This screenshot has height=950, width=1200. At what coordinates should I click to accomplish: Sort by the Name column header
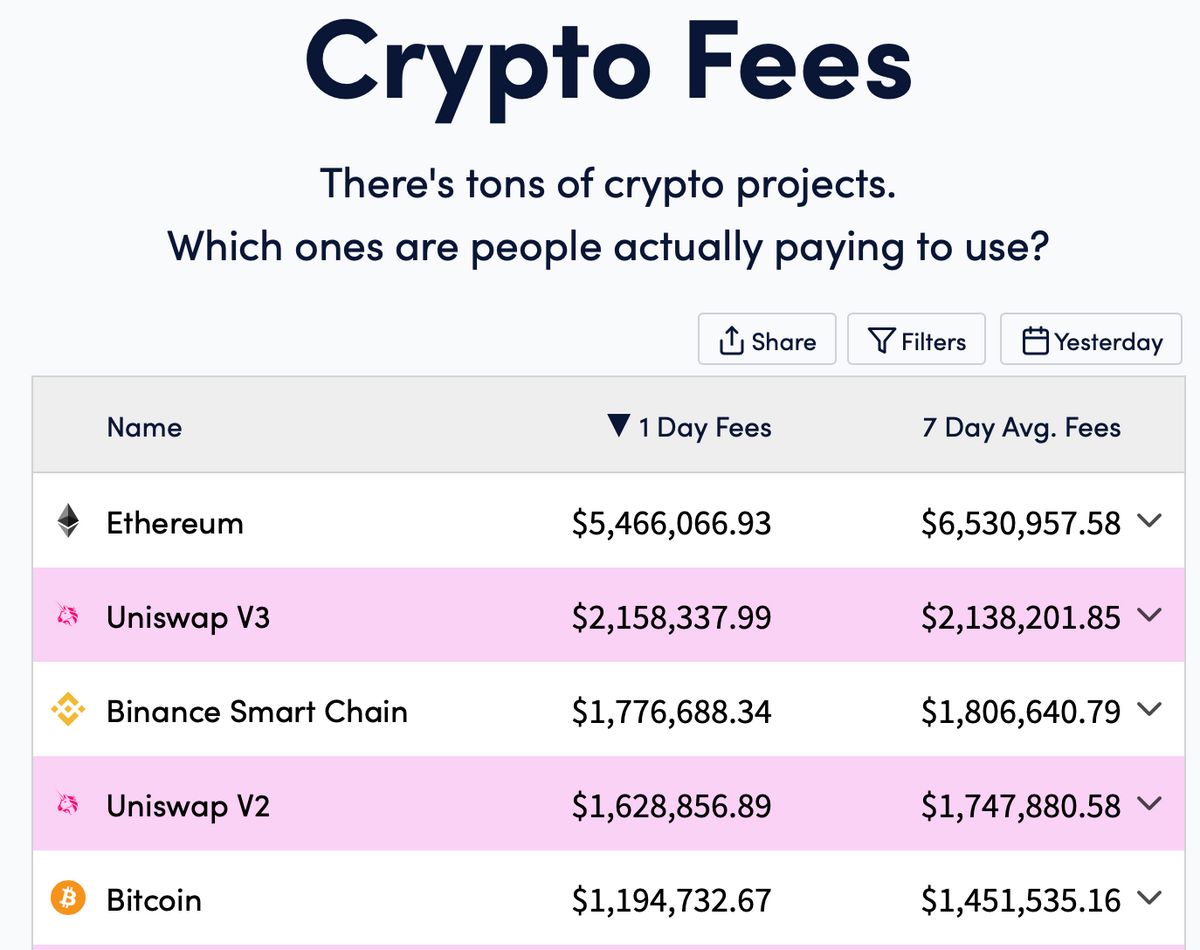point(144,428)
